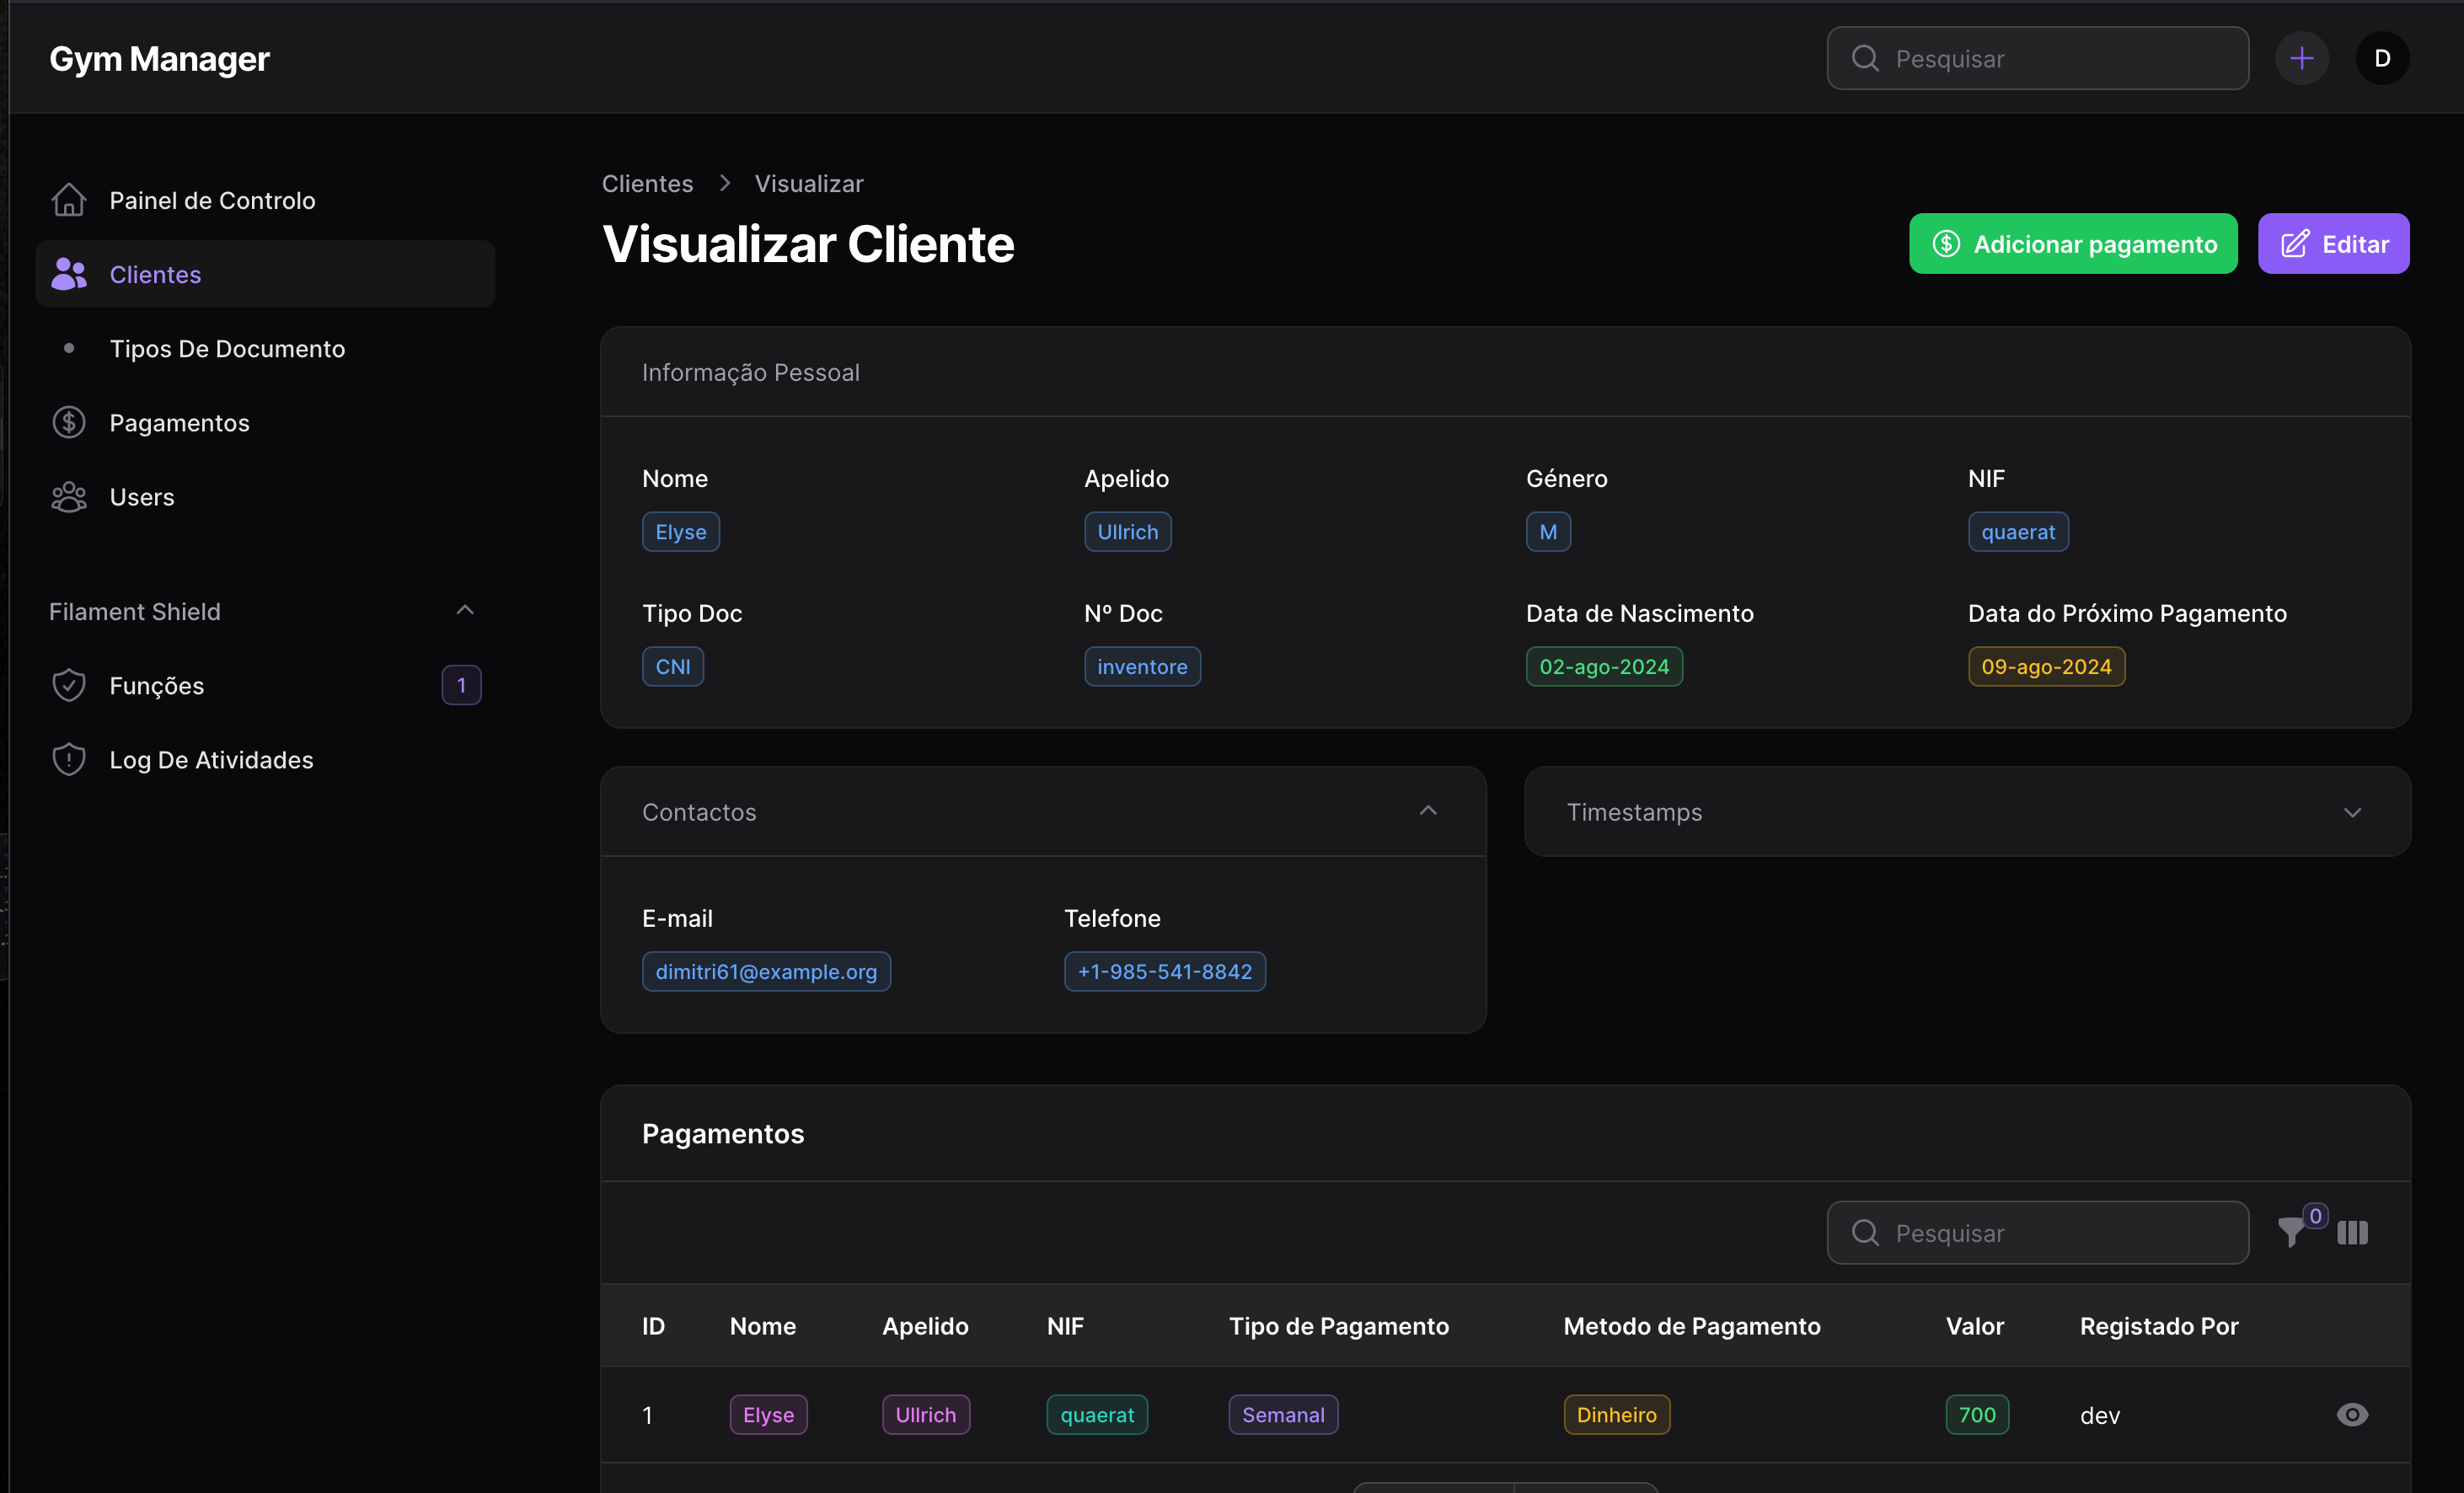
Task: Collapse the Contactos section
Action: point(1429,811)
